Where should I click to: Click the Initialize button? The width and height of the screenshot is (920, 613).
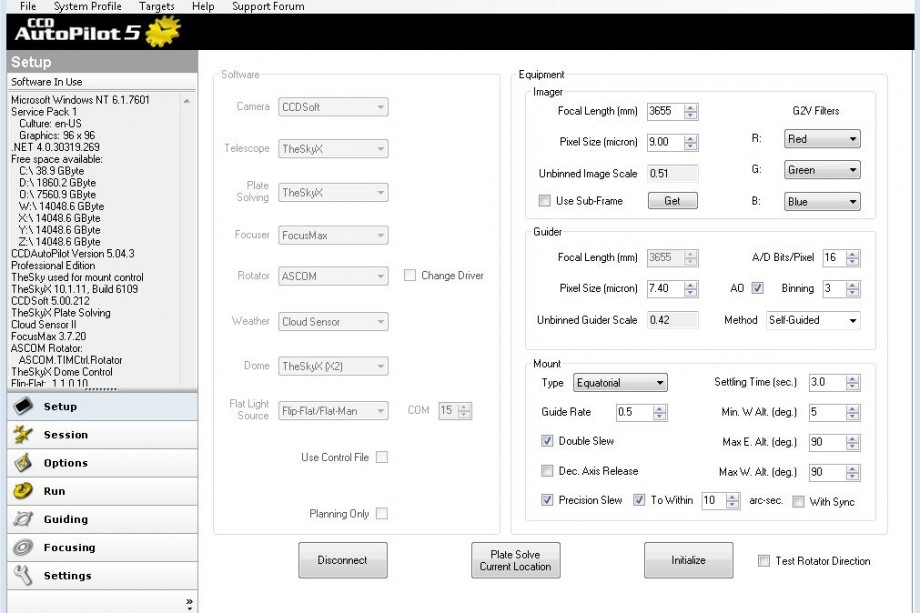click(688, 560)
